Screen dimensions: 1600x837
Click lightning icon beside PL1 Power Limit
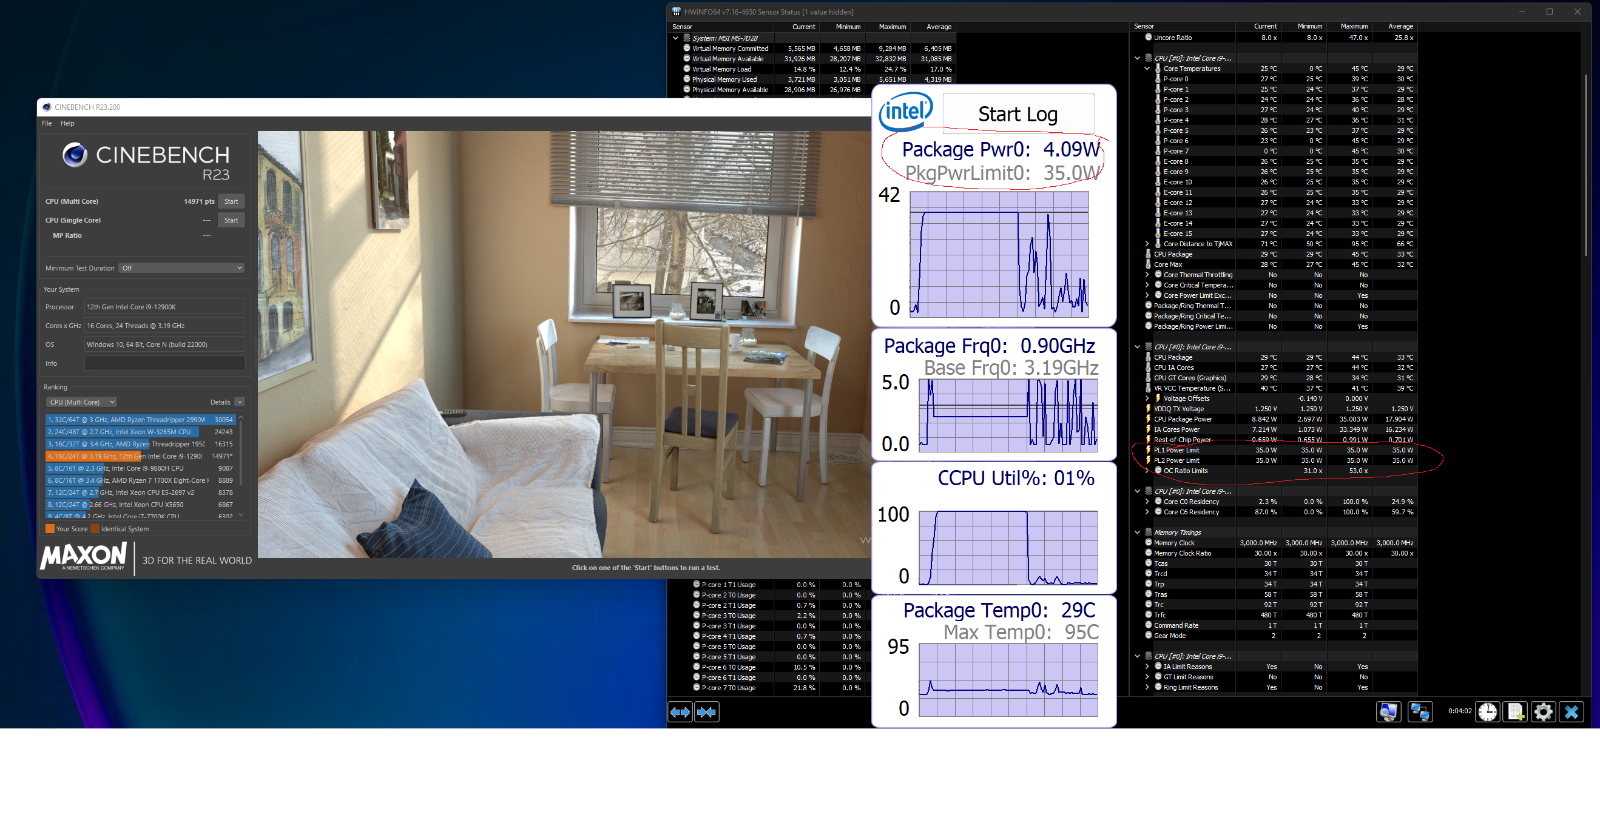tap(1148, 450)
